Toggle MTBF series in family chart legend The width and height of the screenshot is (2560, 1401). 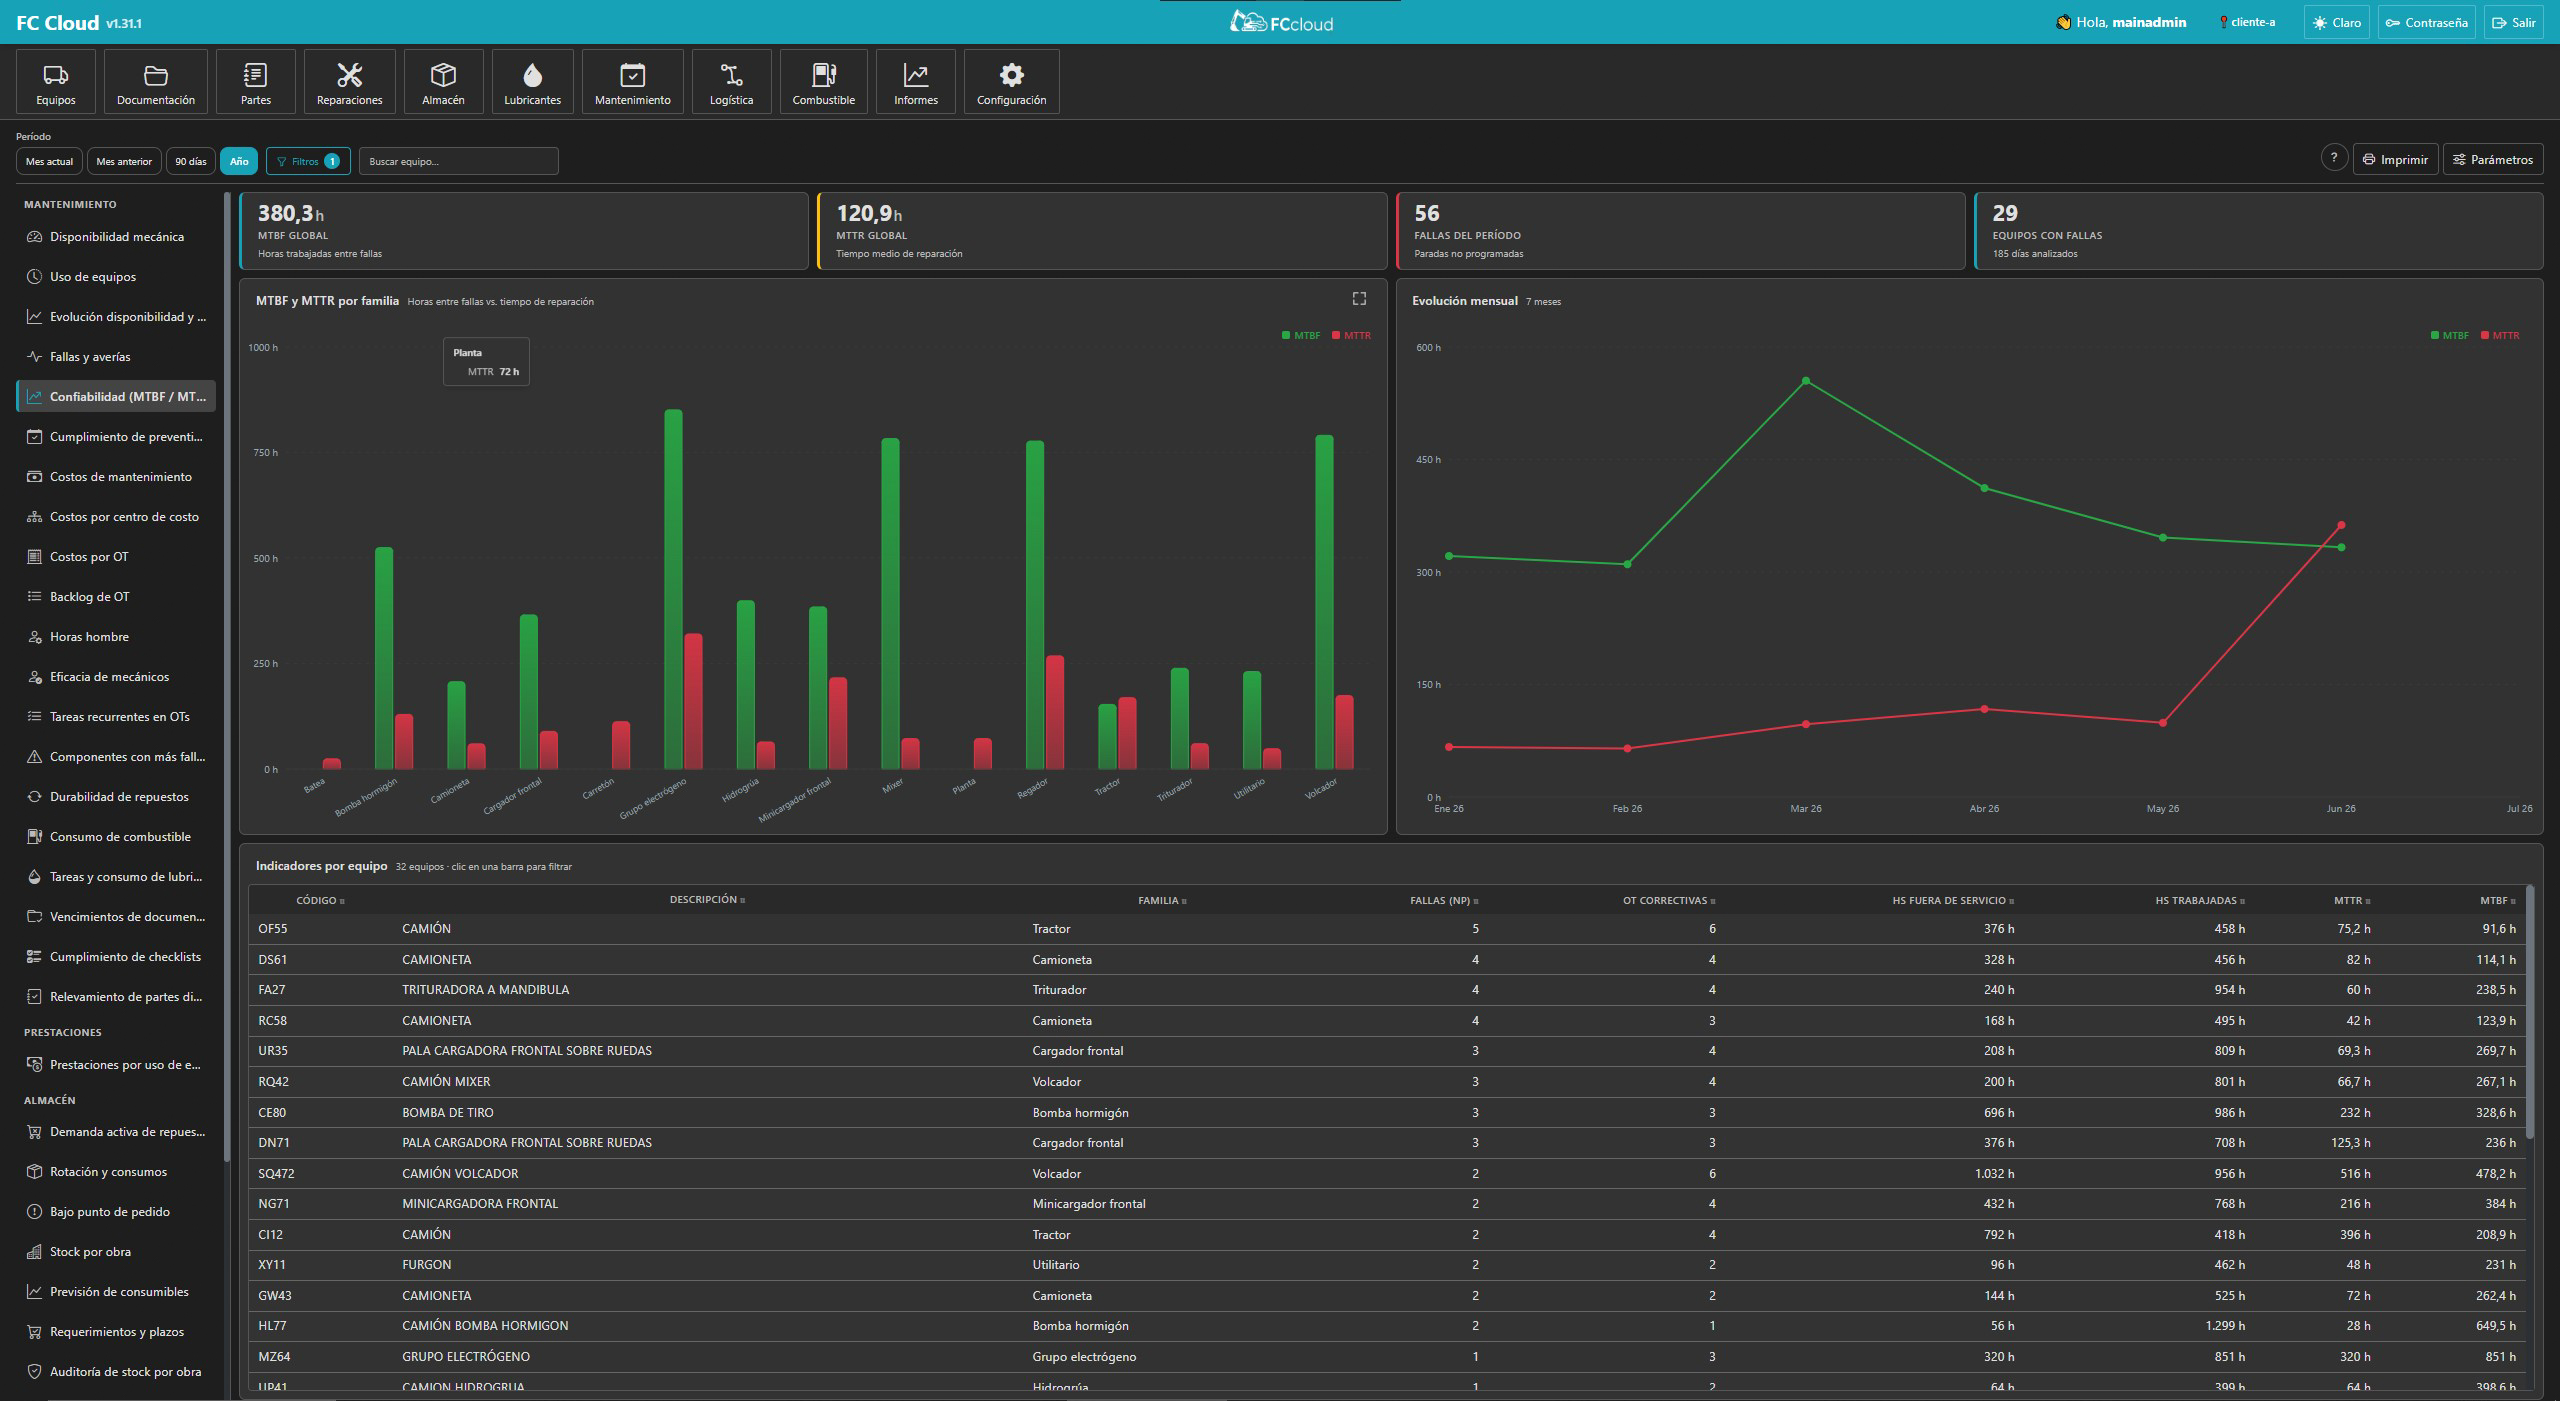click(x=1301, y=336)
